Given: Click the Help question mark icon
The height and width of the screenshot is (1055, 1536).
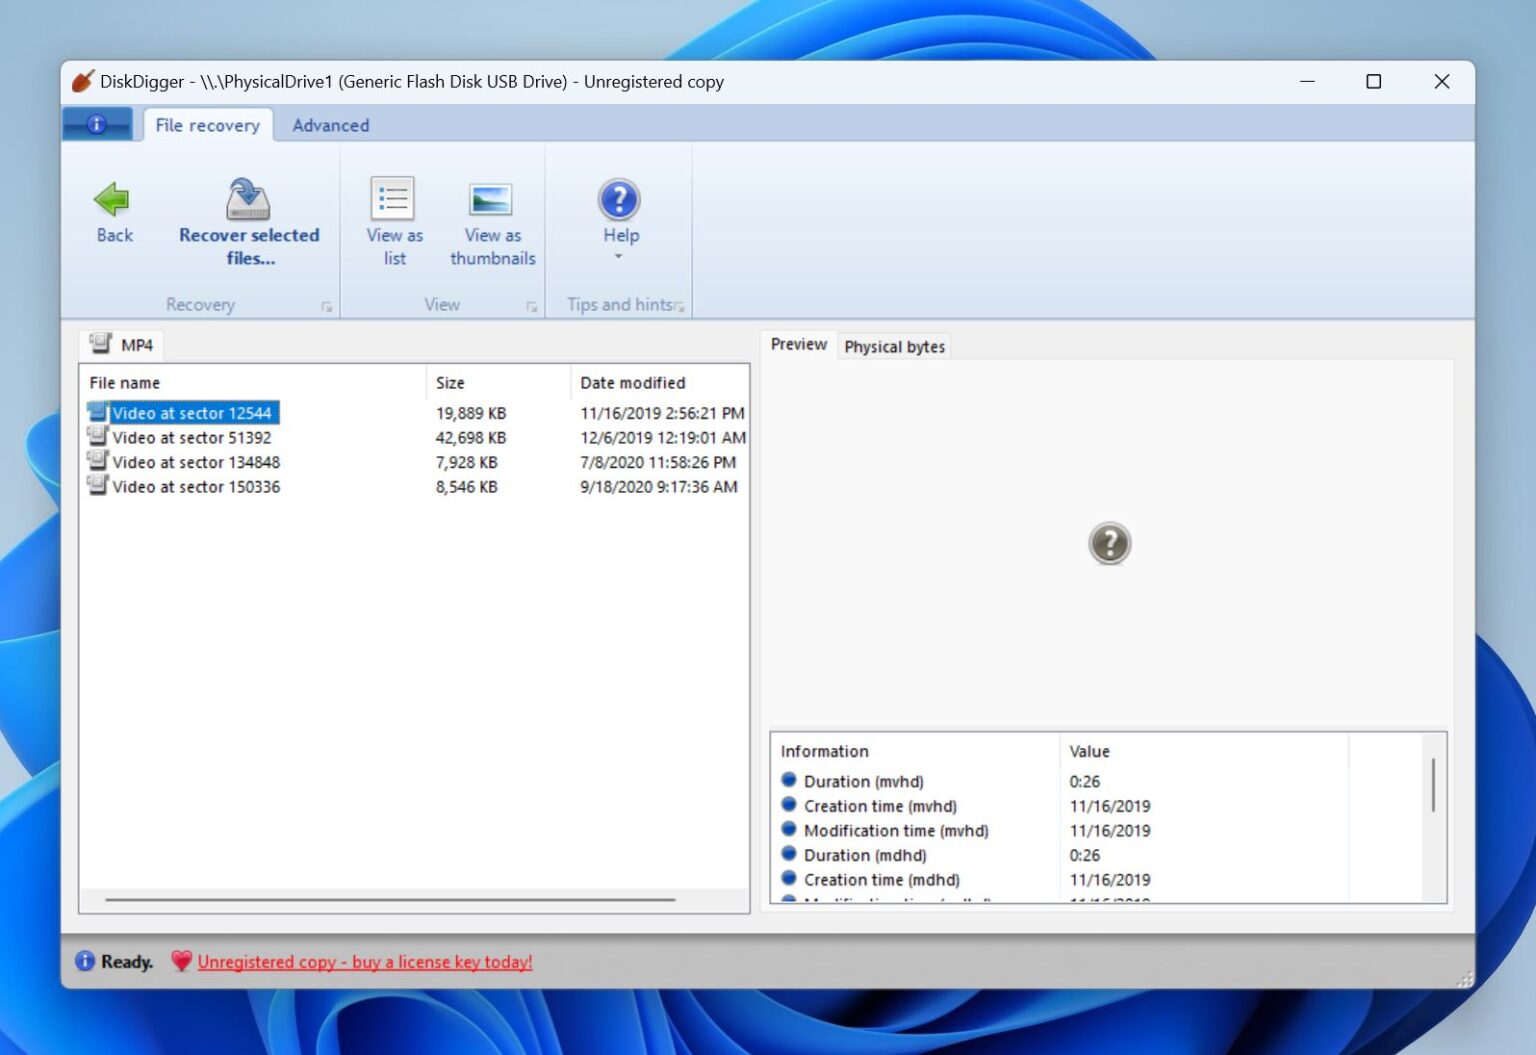Looking at the screenshot, I should [x=619, y=200].
